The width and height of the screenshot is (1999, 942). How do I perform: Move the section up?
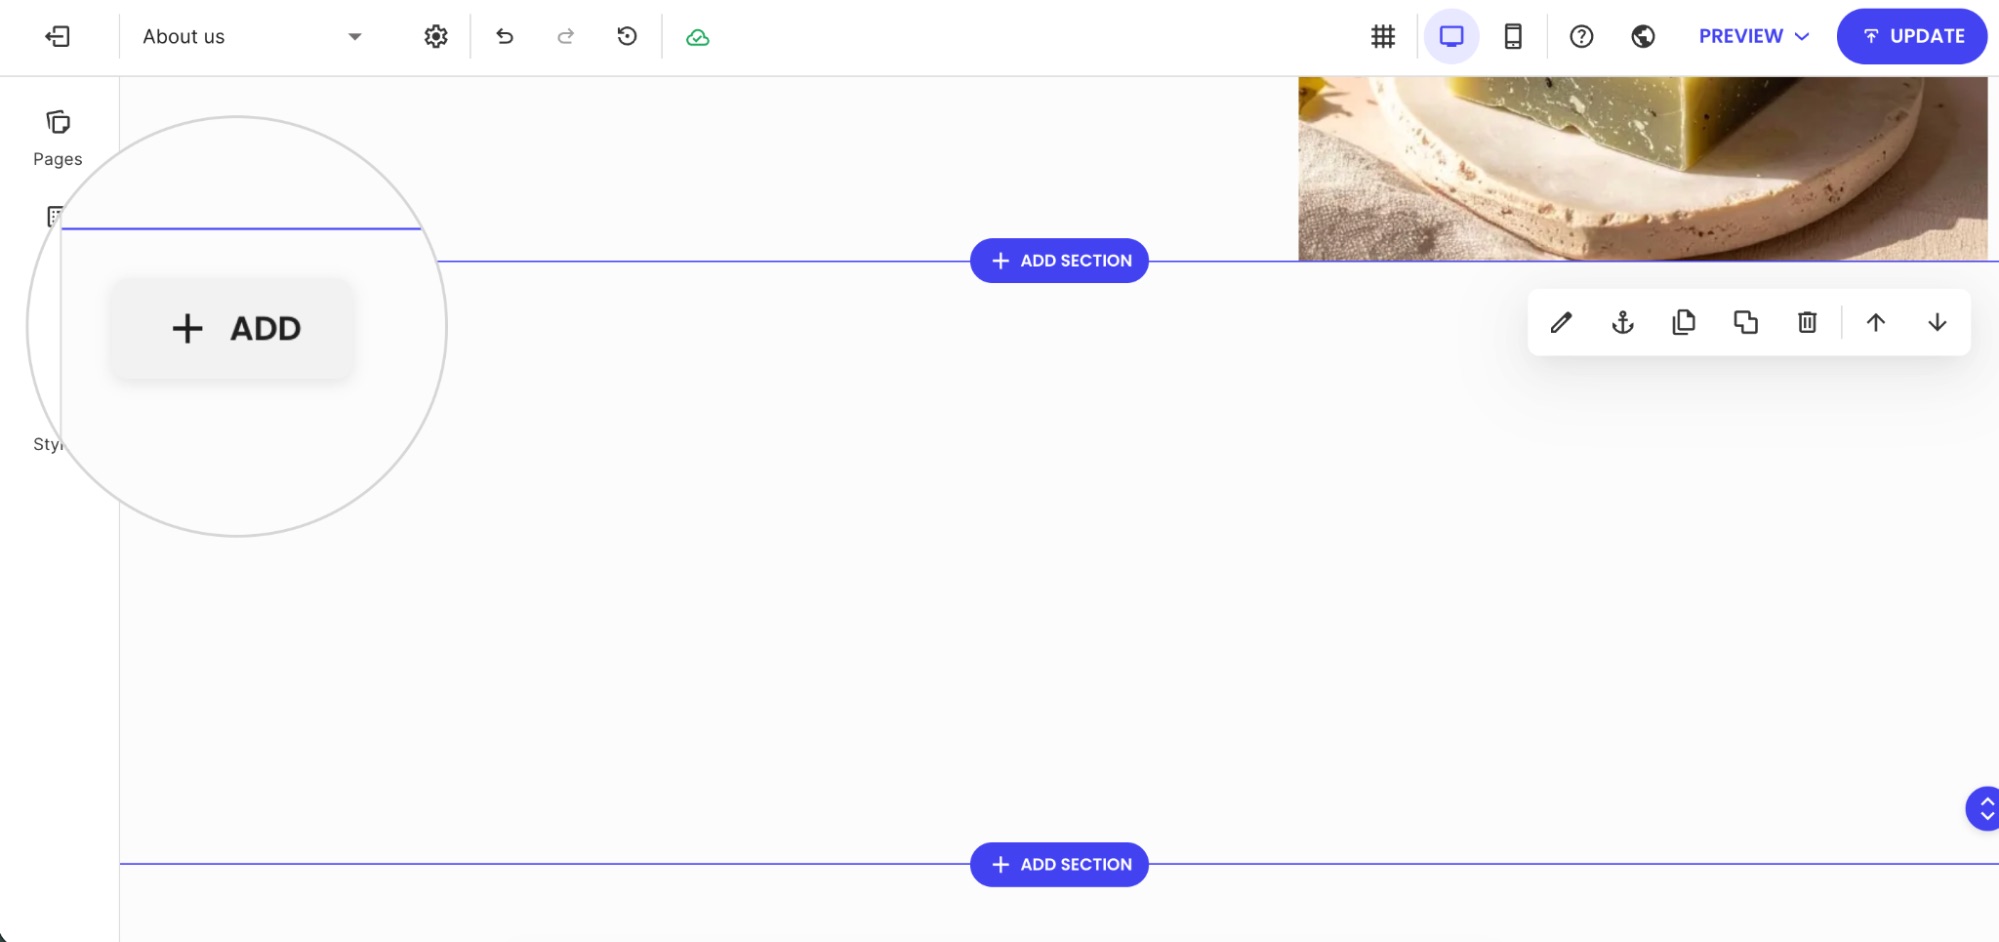[1876, 323]
